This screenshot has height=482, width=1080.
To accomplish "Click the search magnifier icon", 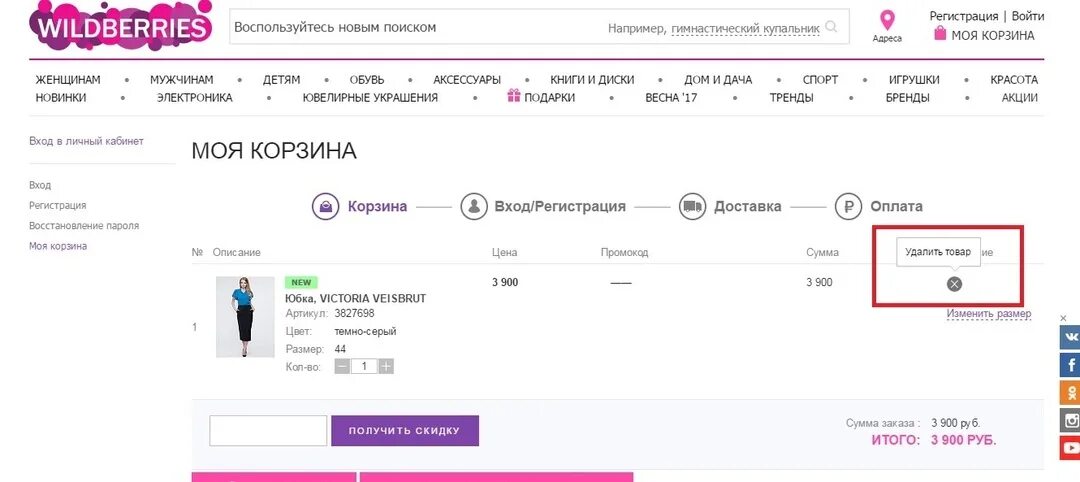I will pos(831,27).
